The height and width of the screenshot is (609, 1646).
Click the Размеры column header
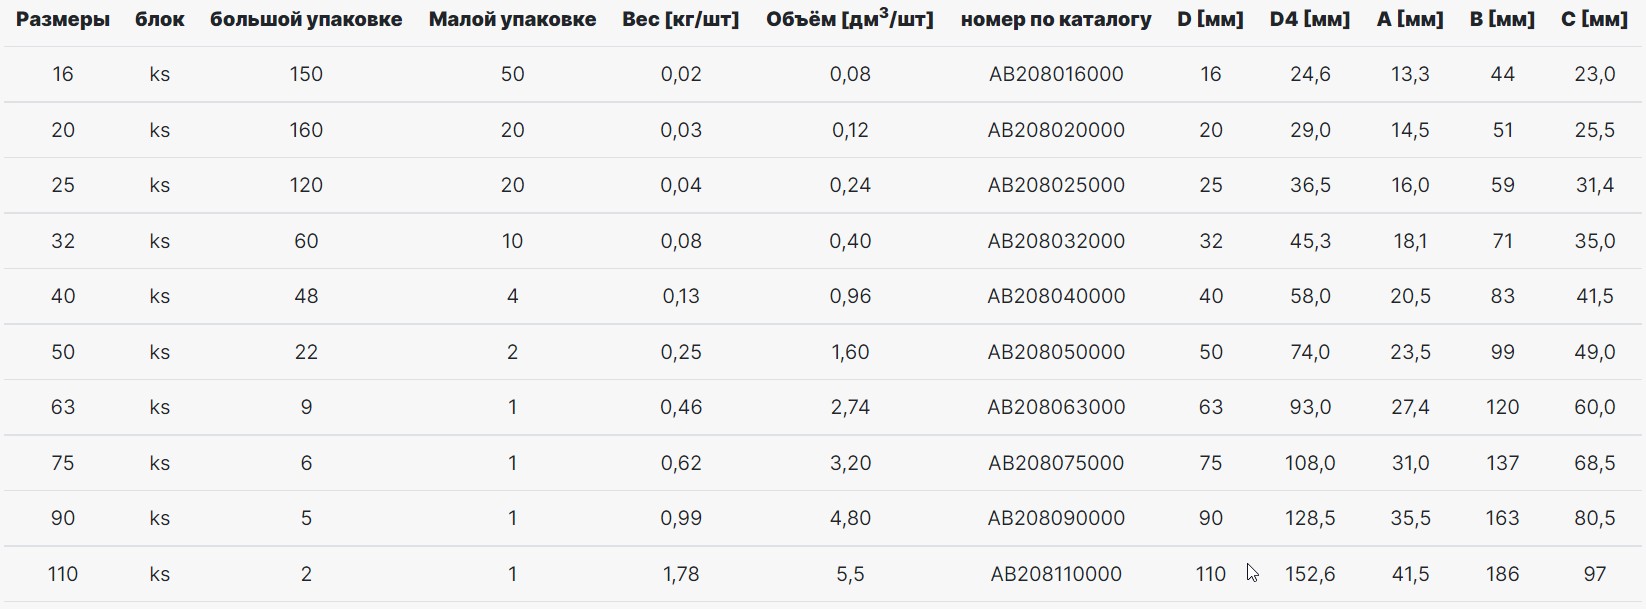click(x=63, y=19)
